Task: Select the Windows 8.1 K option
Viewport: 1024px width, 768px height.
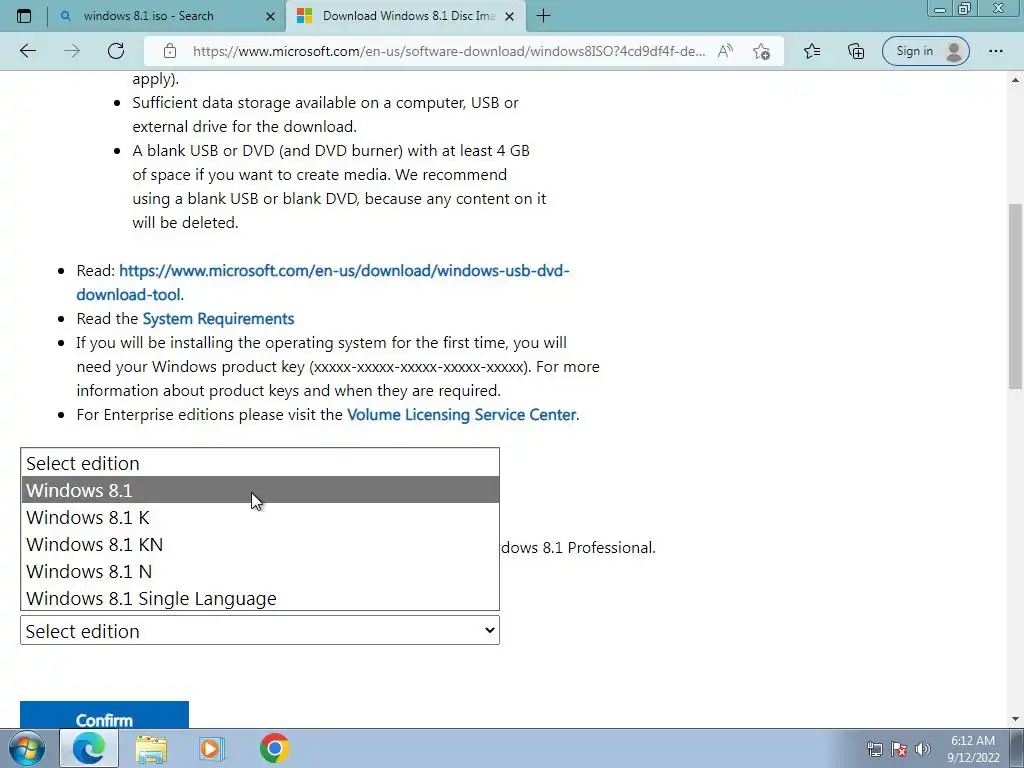Action: [260, 517]
